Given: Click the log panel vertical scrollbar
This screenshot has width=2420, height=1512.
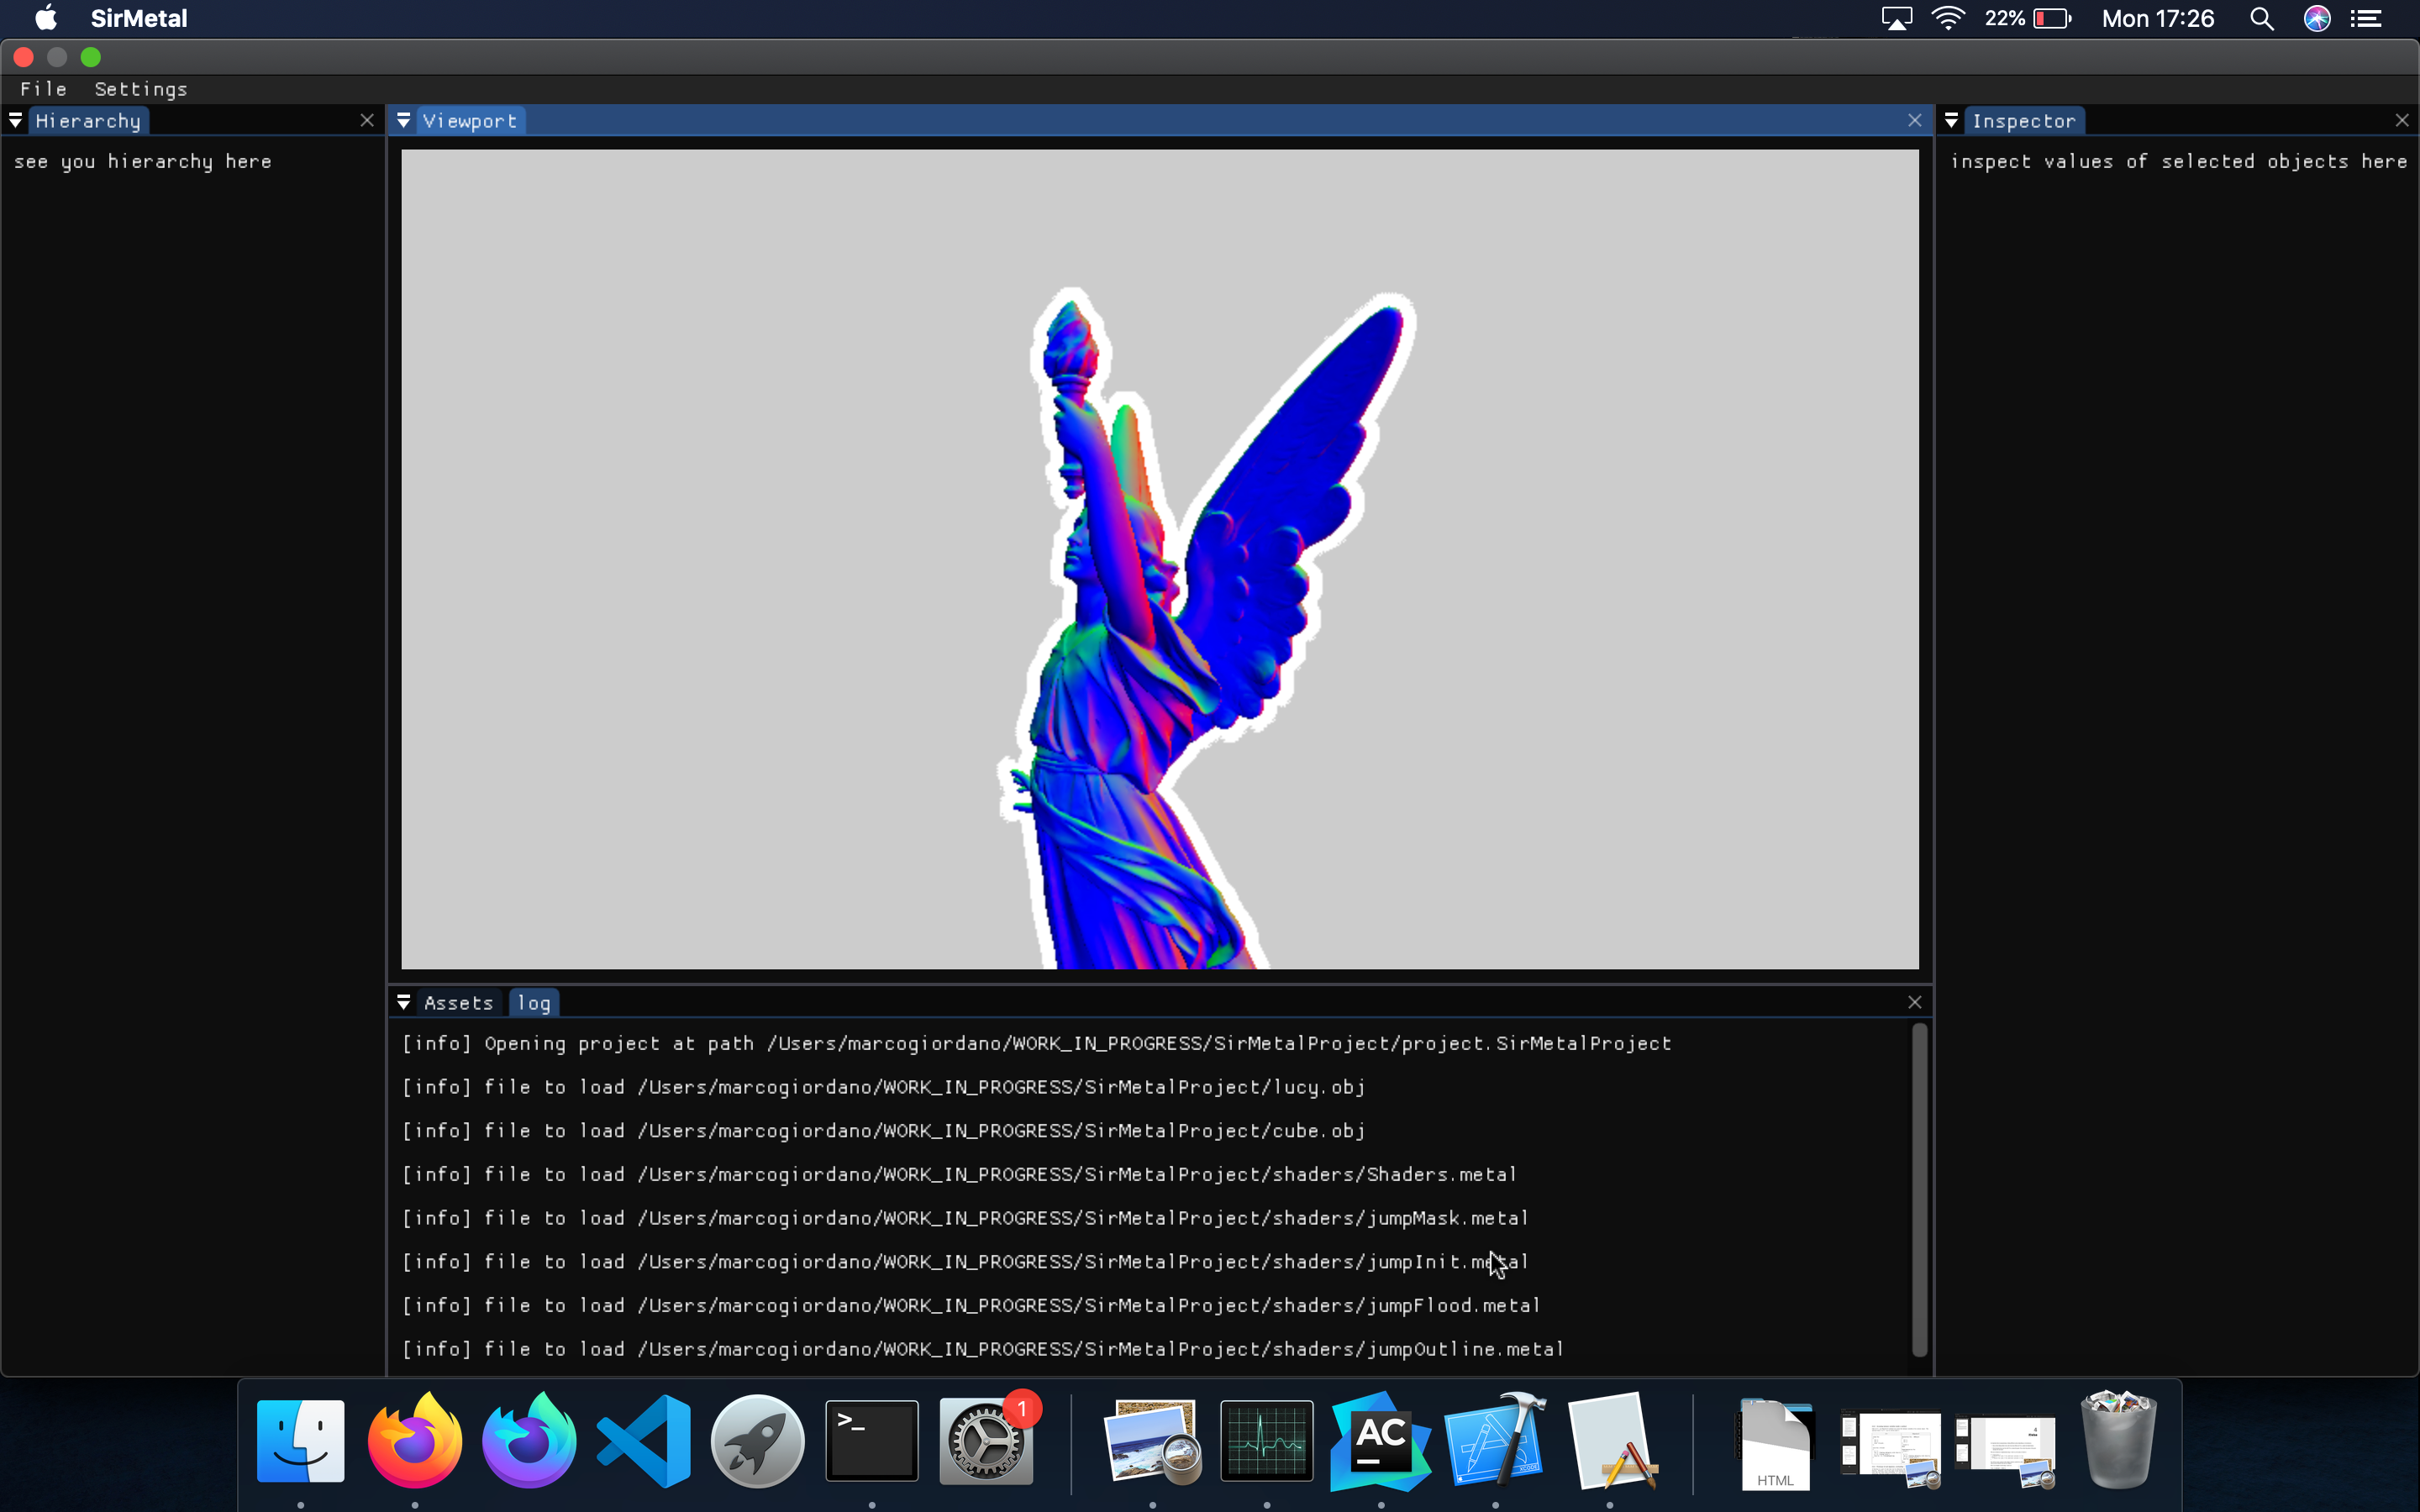Looking at the screenshot, I should coord(1919,1190).
